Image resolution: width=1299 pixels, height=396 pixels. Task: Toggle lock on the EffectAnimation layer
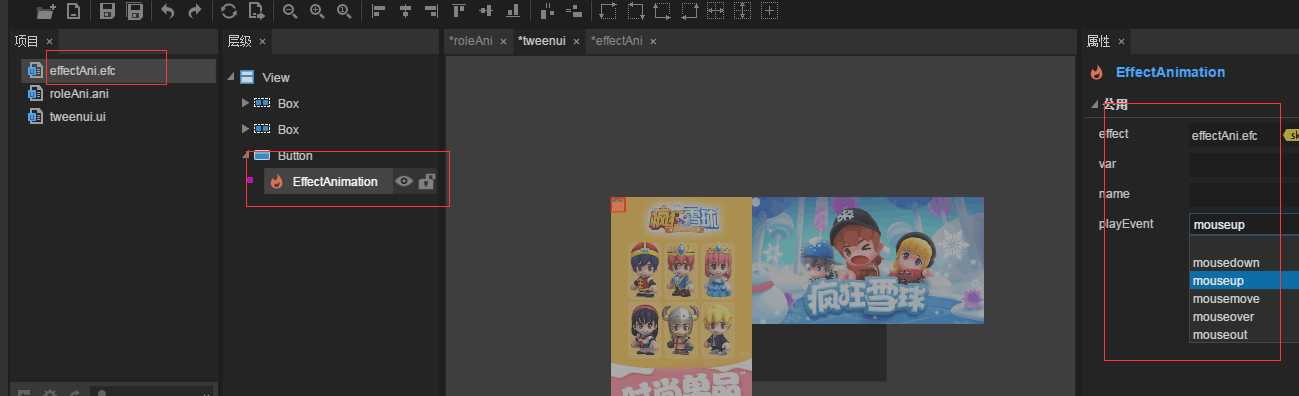pyautogui.click(x=427, y=181)
